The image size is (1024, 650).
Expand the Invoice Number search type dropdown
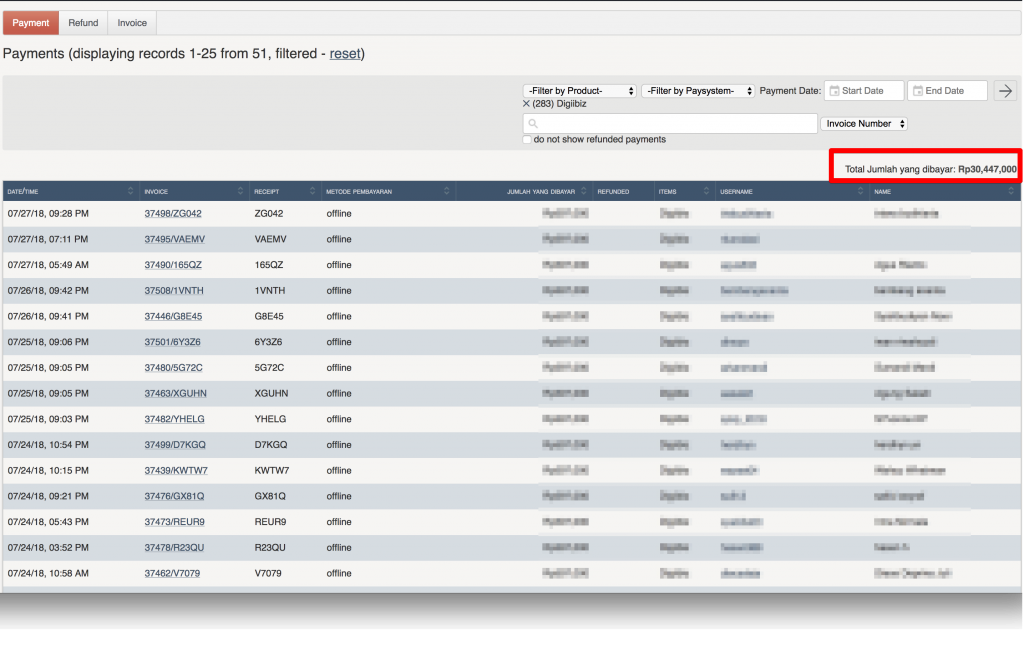point(864,124)
